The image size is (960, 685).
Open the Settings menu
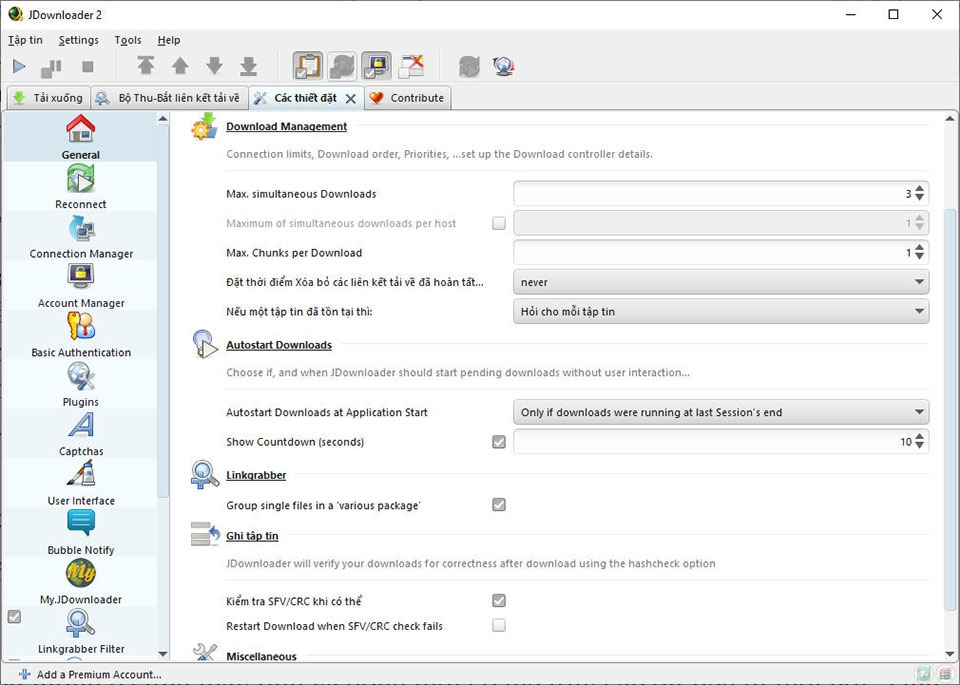tap(78, 40)
